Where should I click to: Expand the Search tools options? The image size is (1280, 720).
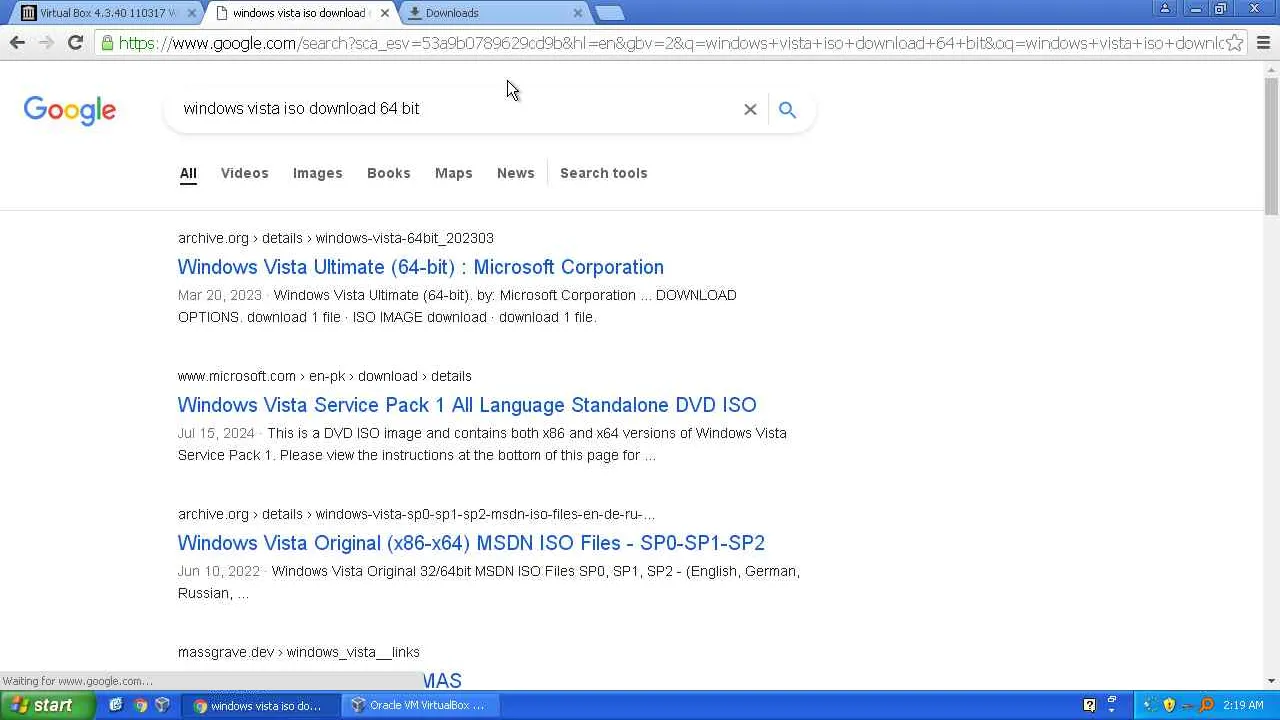click(x=604, y=173)
